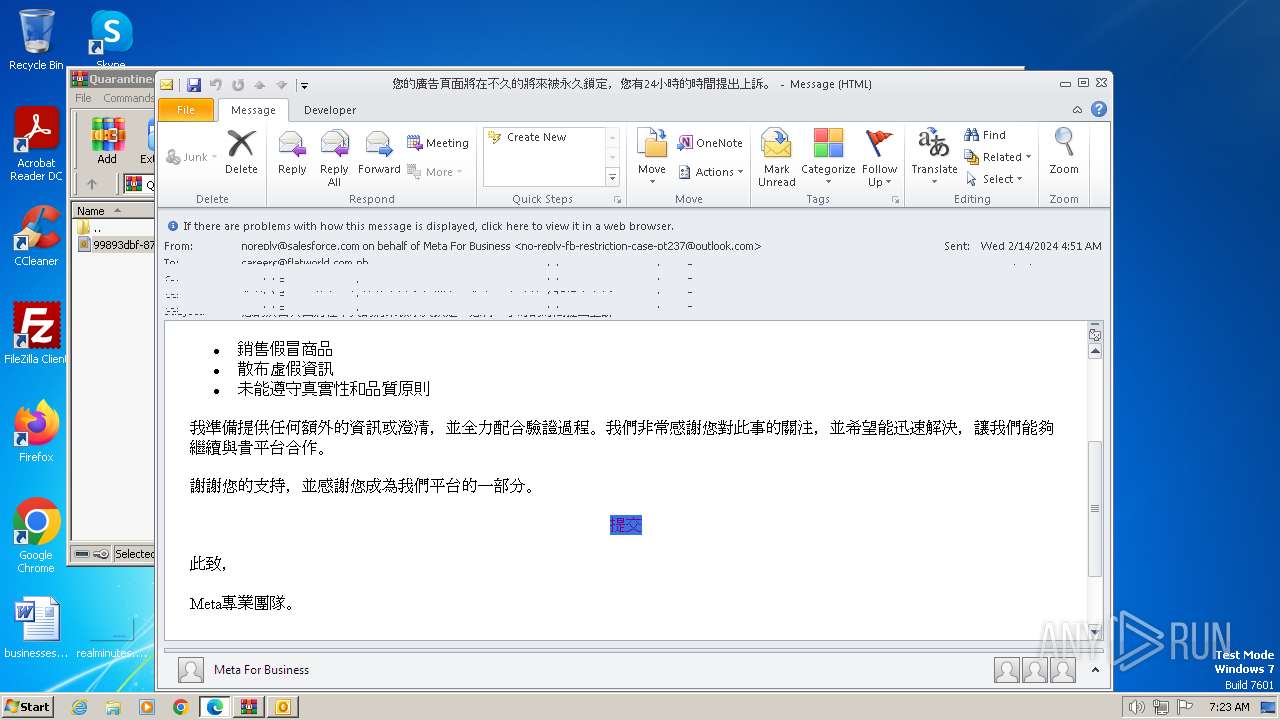Open the businesses Word document on desktop
The height and width of the screenshot is (720, 1280).
[x=36, y=628]
